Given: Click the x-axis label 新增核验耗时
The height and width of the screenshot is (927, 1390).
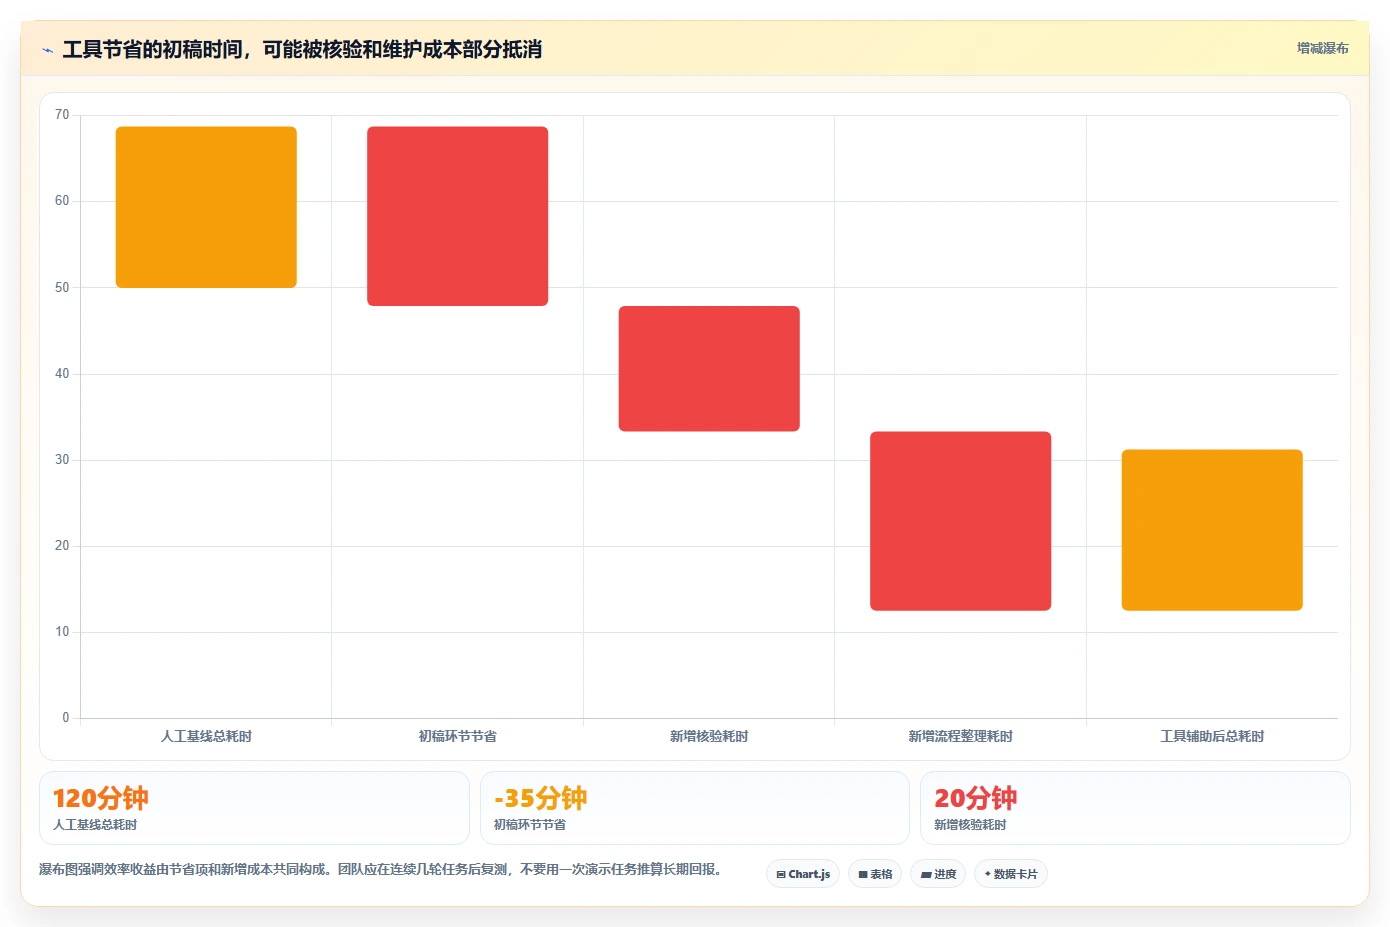Looking at the screenshot, I should [709, 736].
